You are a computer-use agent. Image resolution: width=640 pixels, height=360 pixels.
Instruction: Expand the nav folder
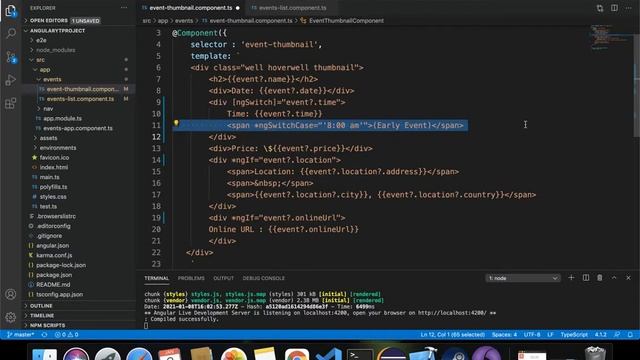[48, 109]
